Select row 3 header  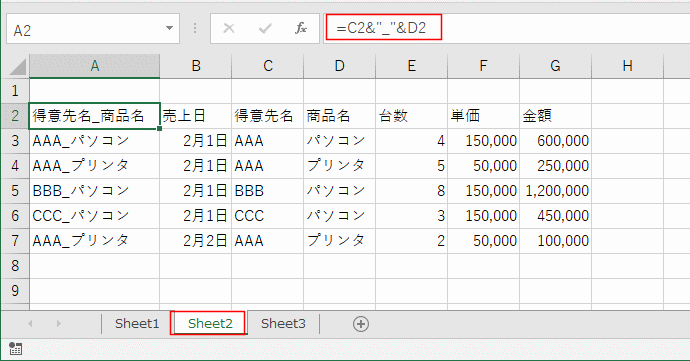point(15,141)
